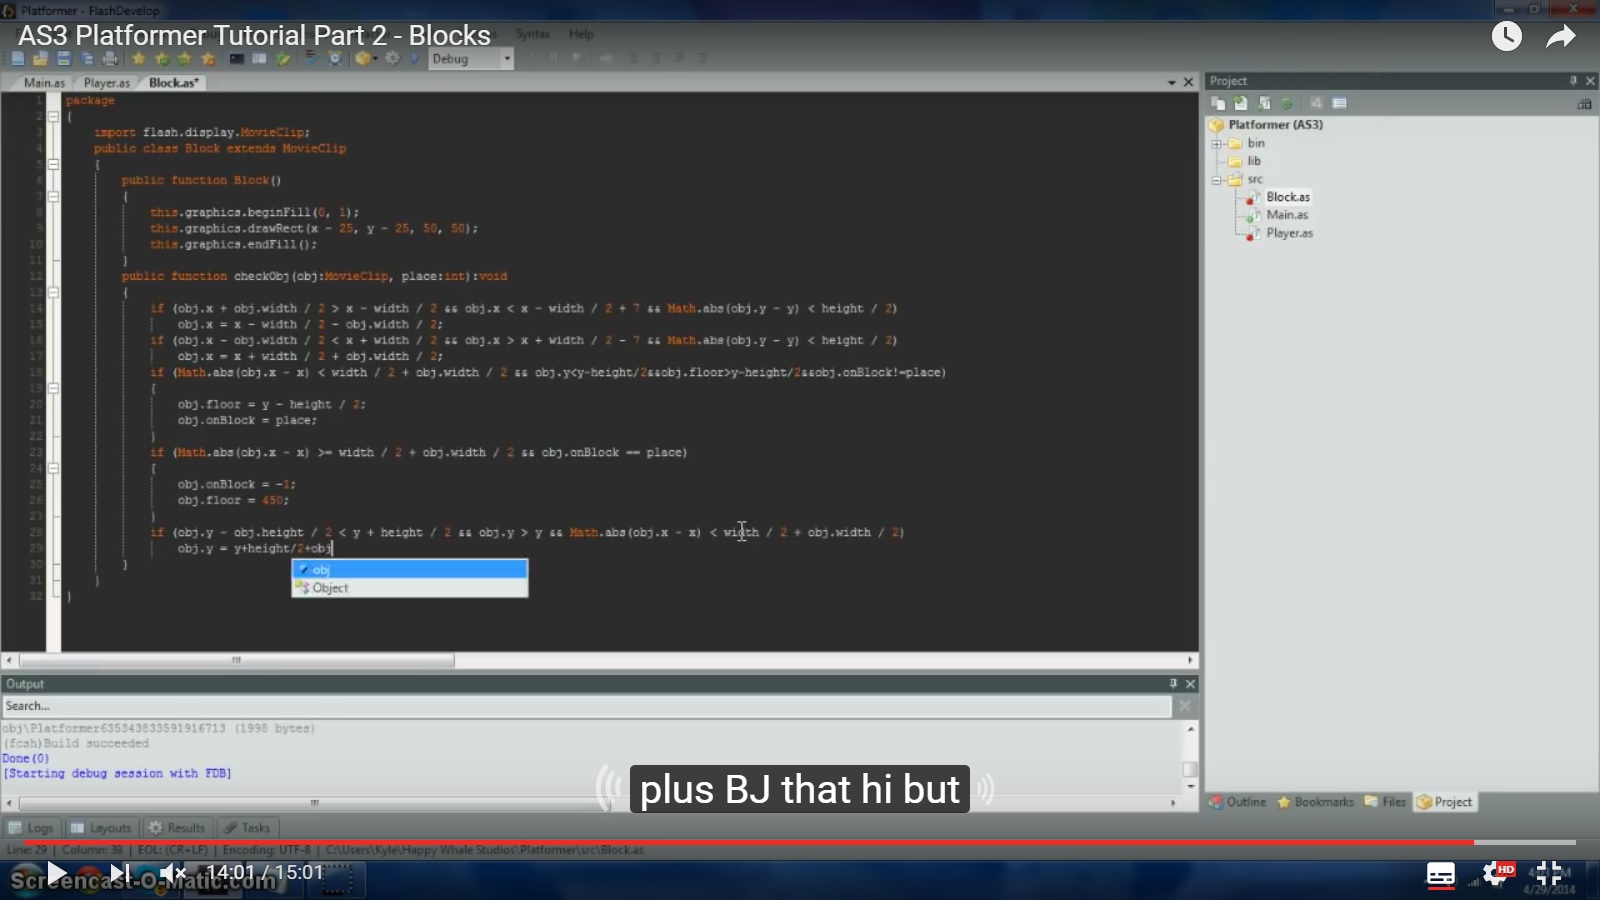Unmute the video volume

(x=173, y=874)
